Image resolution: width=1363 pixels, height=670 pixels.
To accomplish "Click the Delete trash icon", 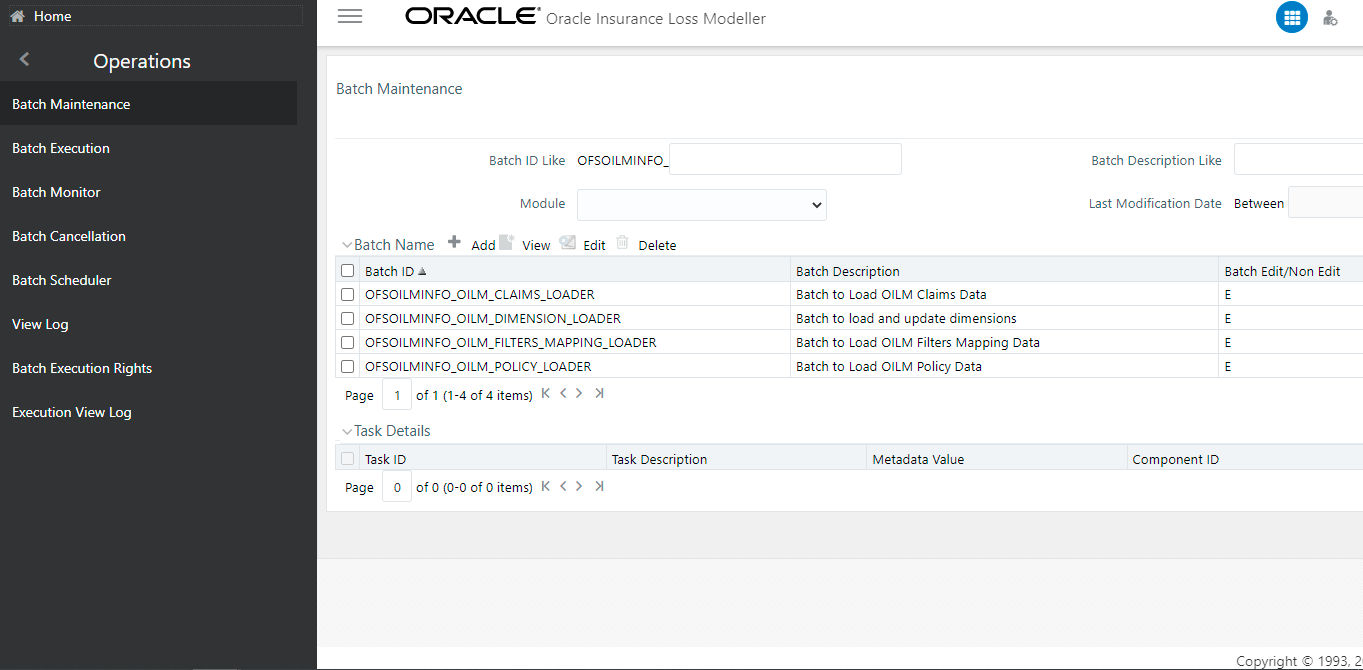I will pos(622,242).
